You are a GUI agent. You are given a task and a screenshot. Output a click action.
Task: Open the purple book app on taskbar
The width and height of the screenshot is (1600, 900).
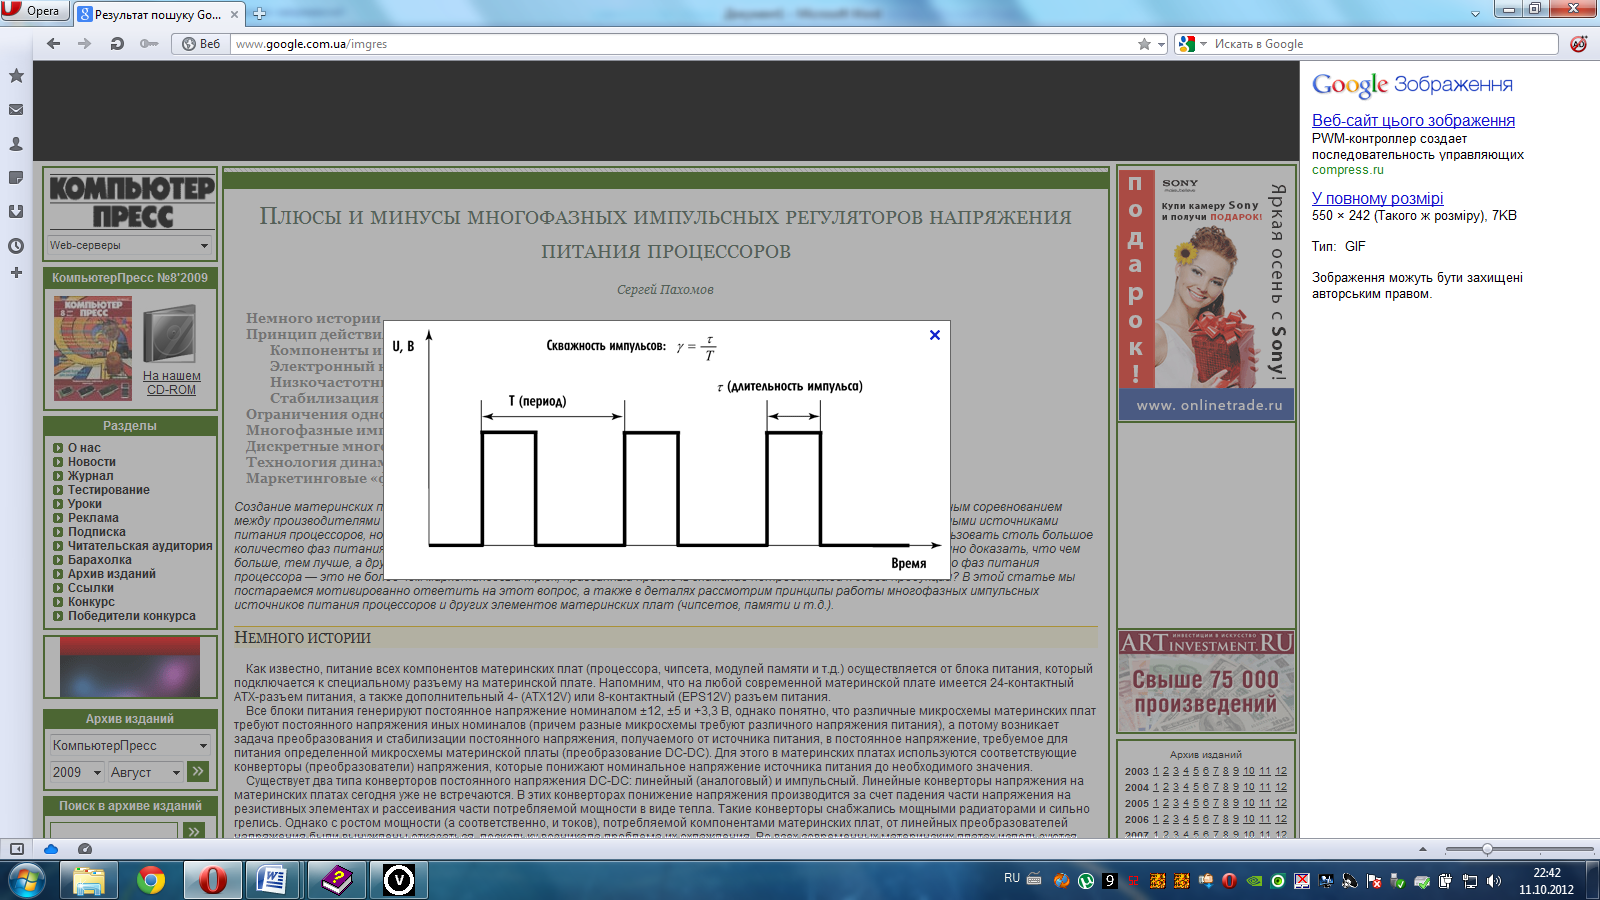(337, 881)
